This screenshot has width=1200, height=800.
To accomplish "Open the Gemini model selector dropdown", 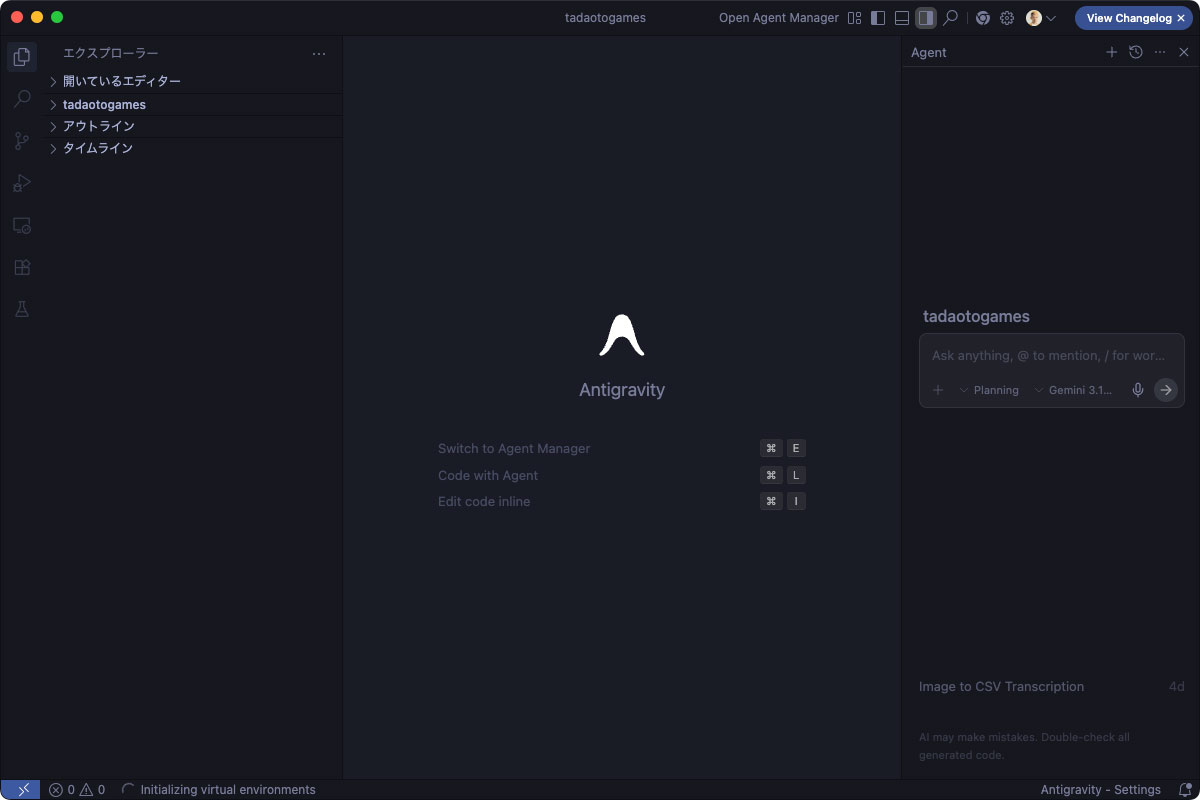I will point(1073,390).
